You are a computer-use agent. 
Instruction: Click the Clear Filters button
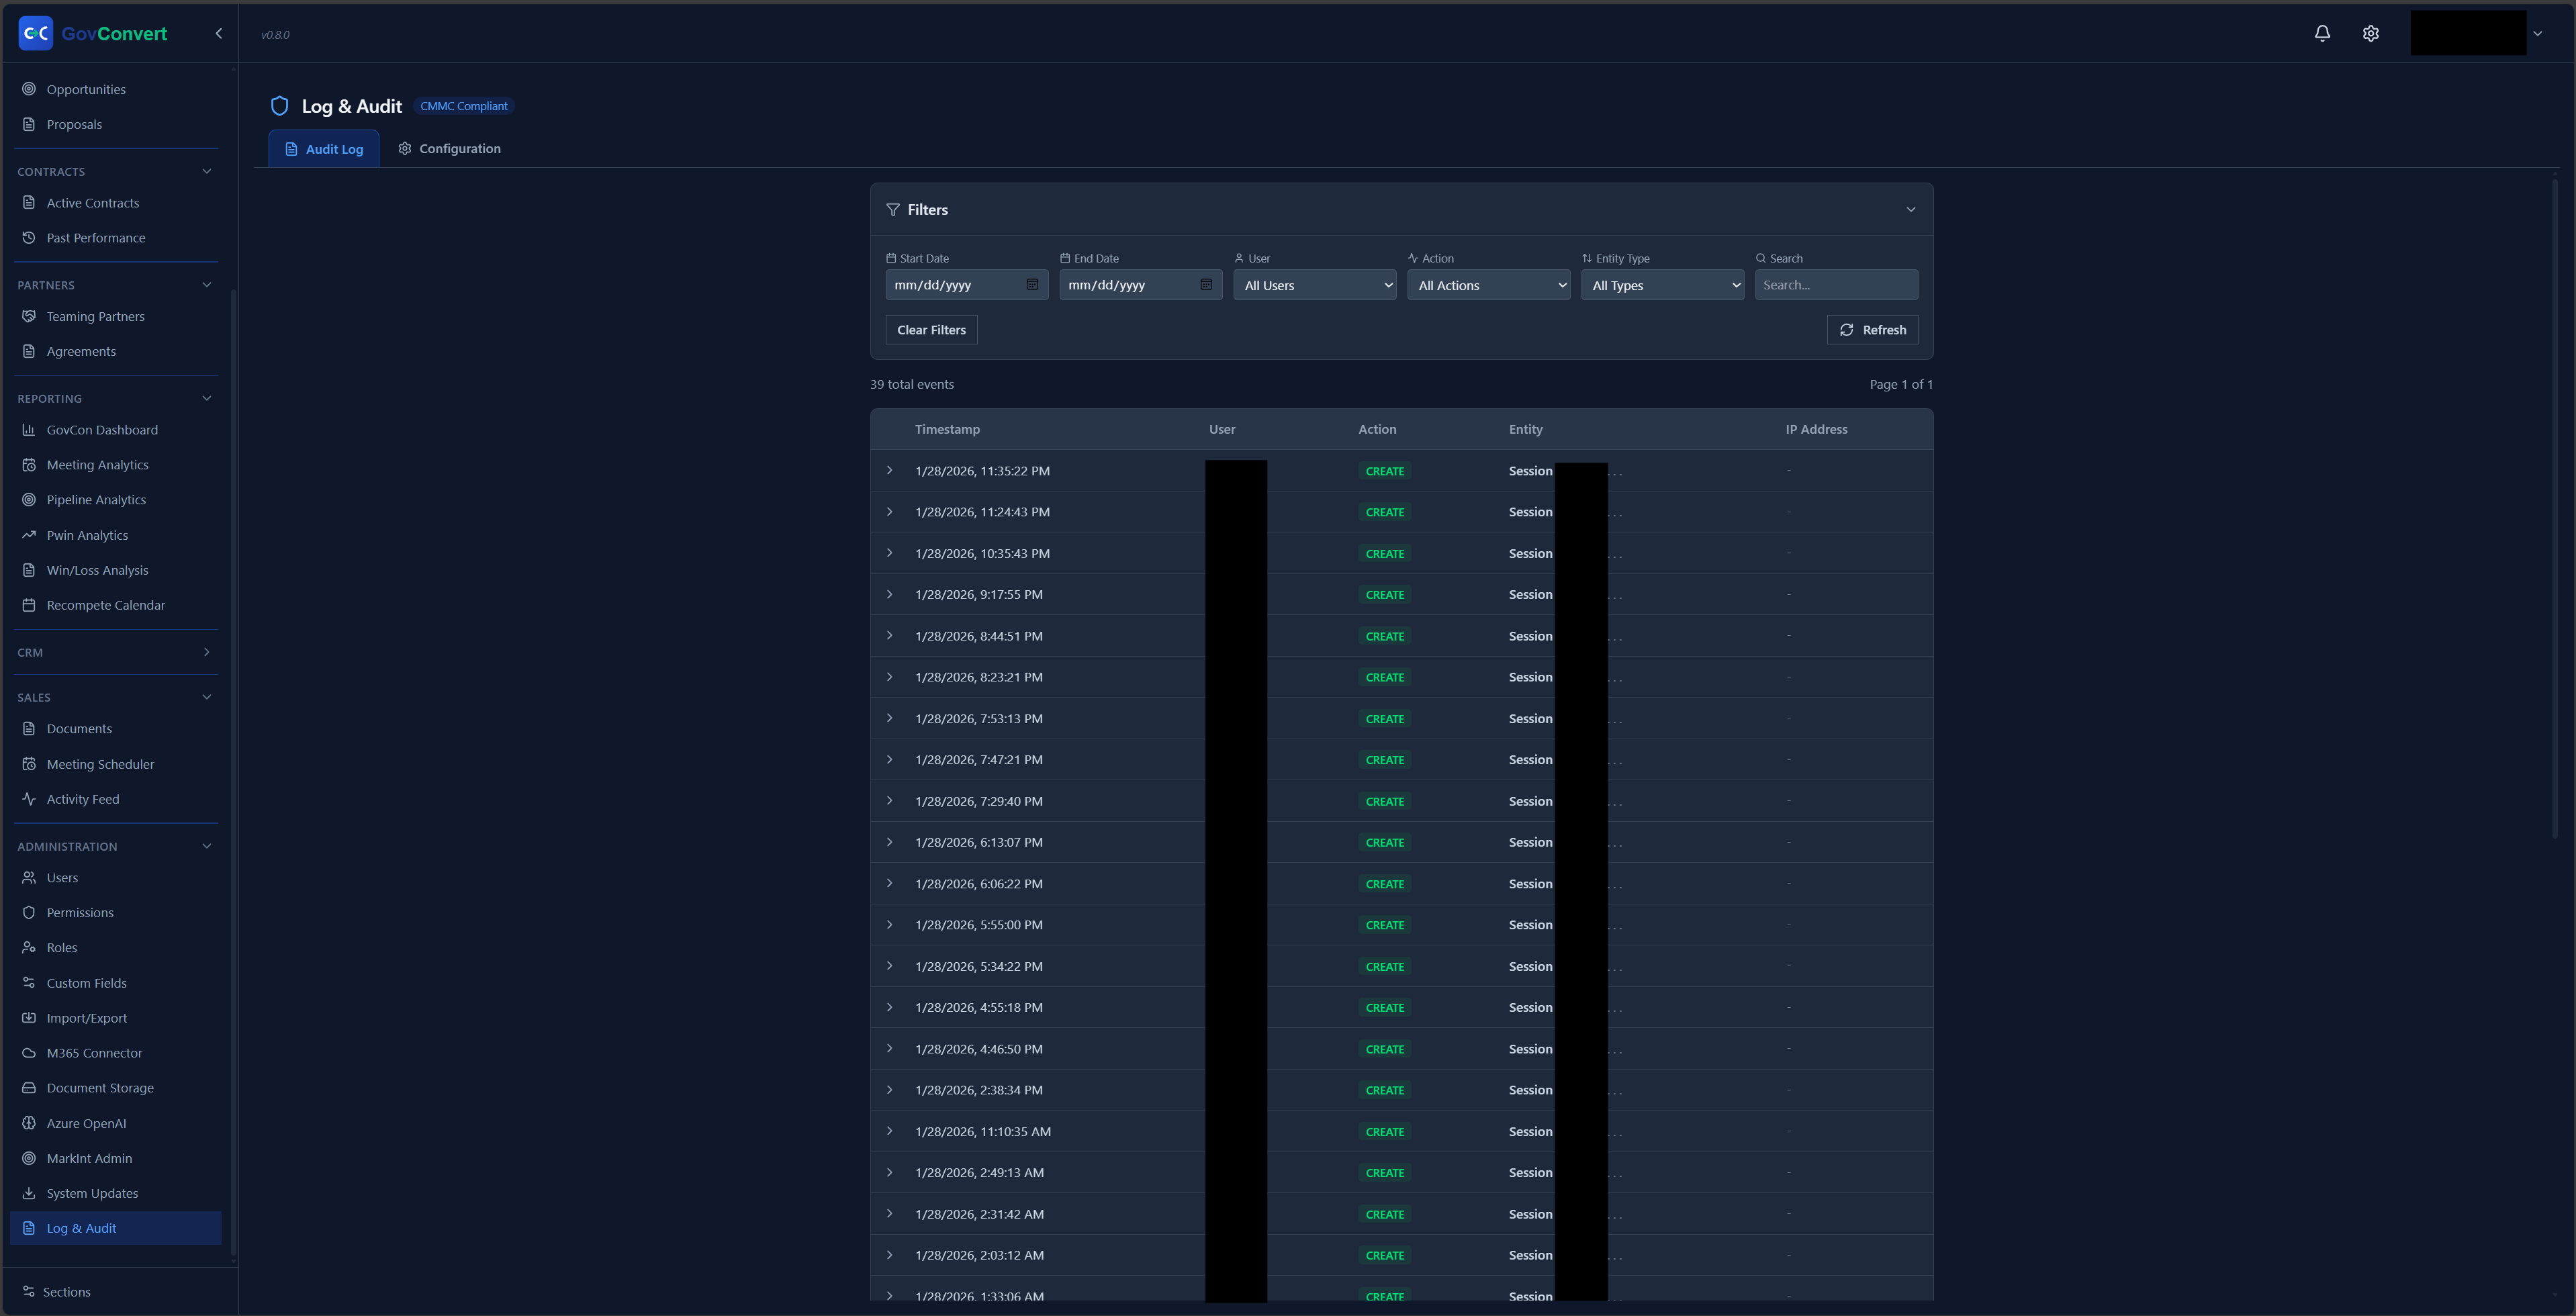tap(930, 330)
